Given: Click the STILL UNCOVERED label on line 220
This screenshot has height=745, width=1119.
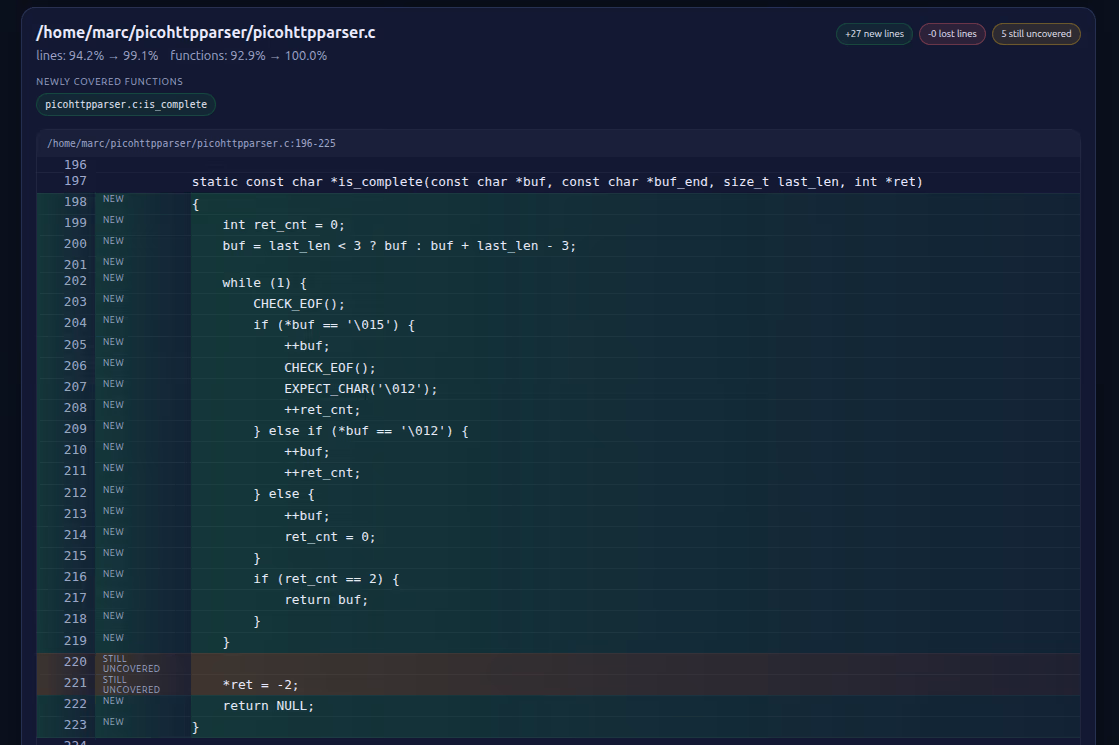Looking at the screenshot, I should tap(131, 663).
